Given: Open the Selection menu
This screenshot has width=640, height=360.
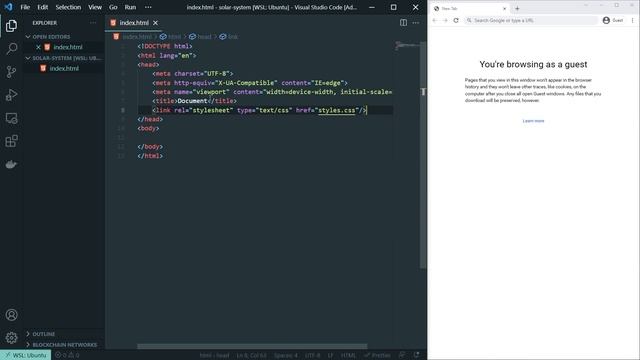Looking at the screenshot, I should pyautogui.click(x=68, y=7).
